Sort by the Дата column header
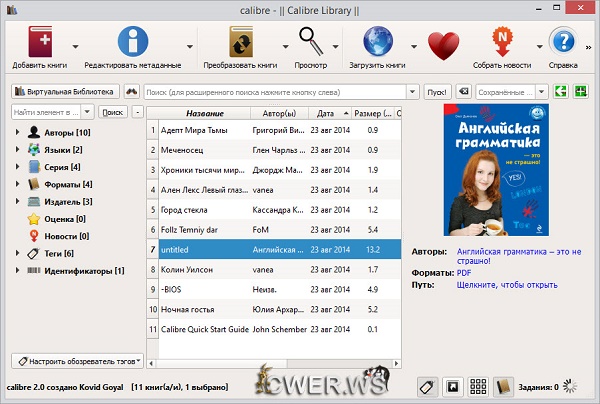The height and width of the screenshot is (404, 600). point(327,112)
